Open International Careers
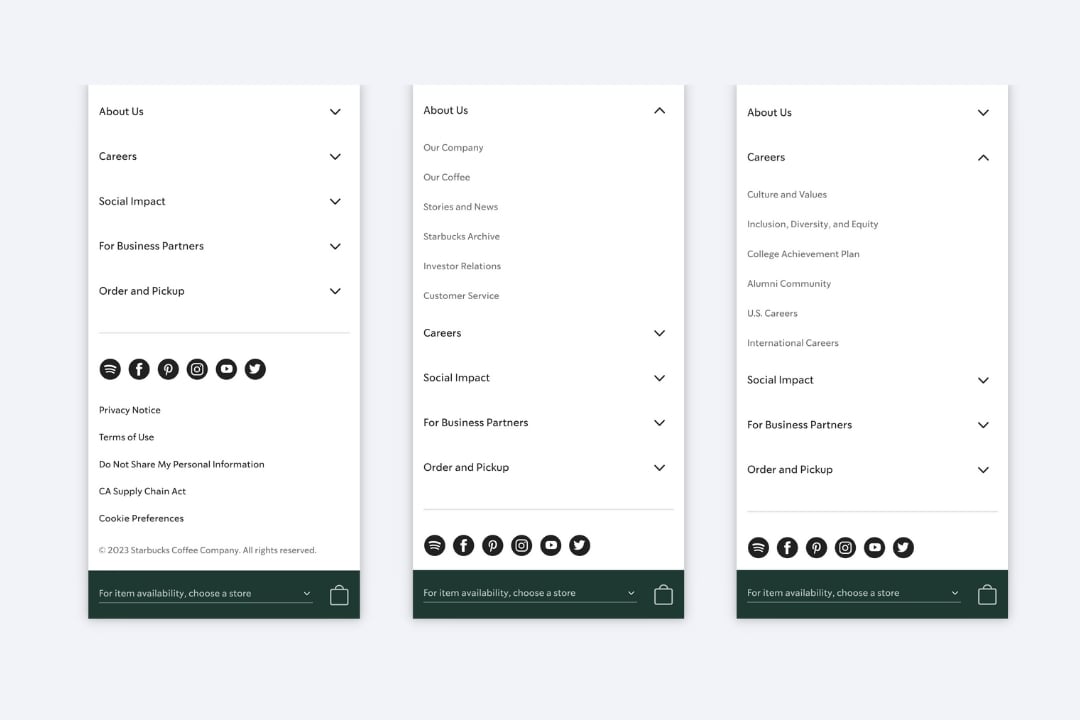The height and width of the screenshot is (720, 1080). click(793, 342)
